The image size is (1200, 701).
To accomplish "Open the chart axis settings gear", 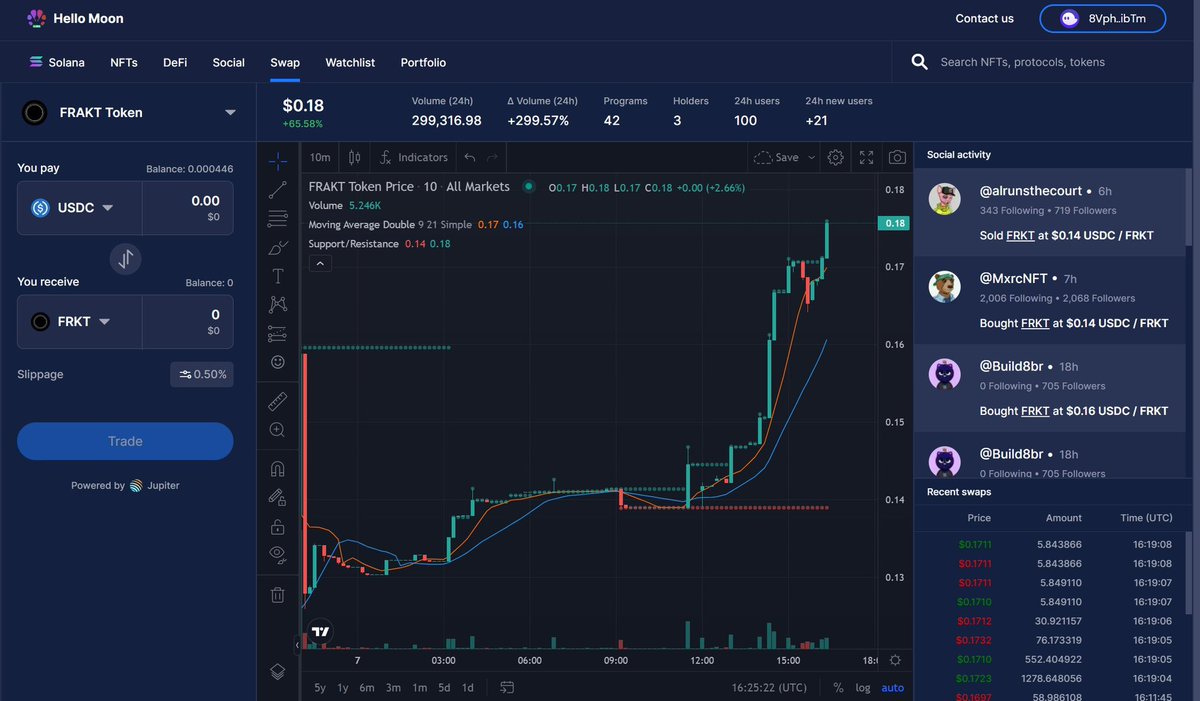I will (895, 660).
